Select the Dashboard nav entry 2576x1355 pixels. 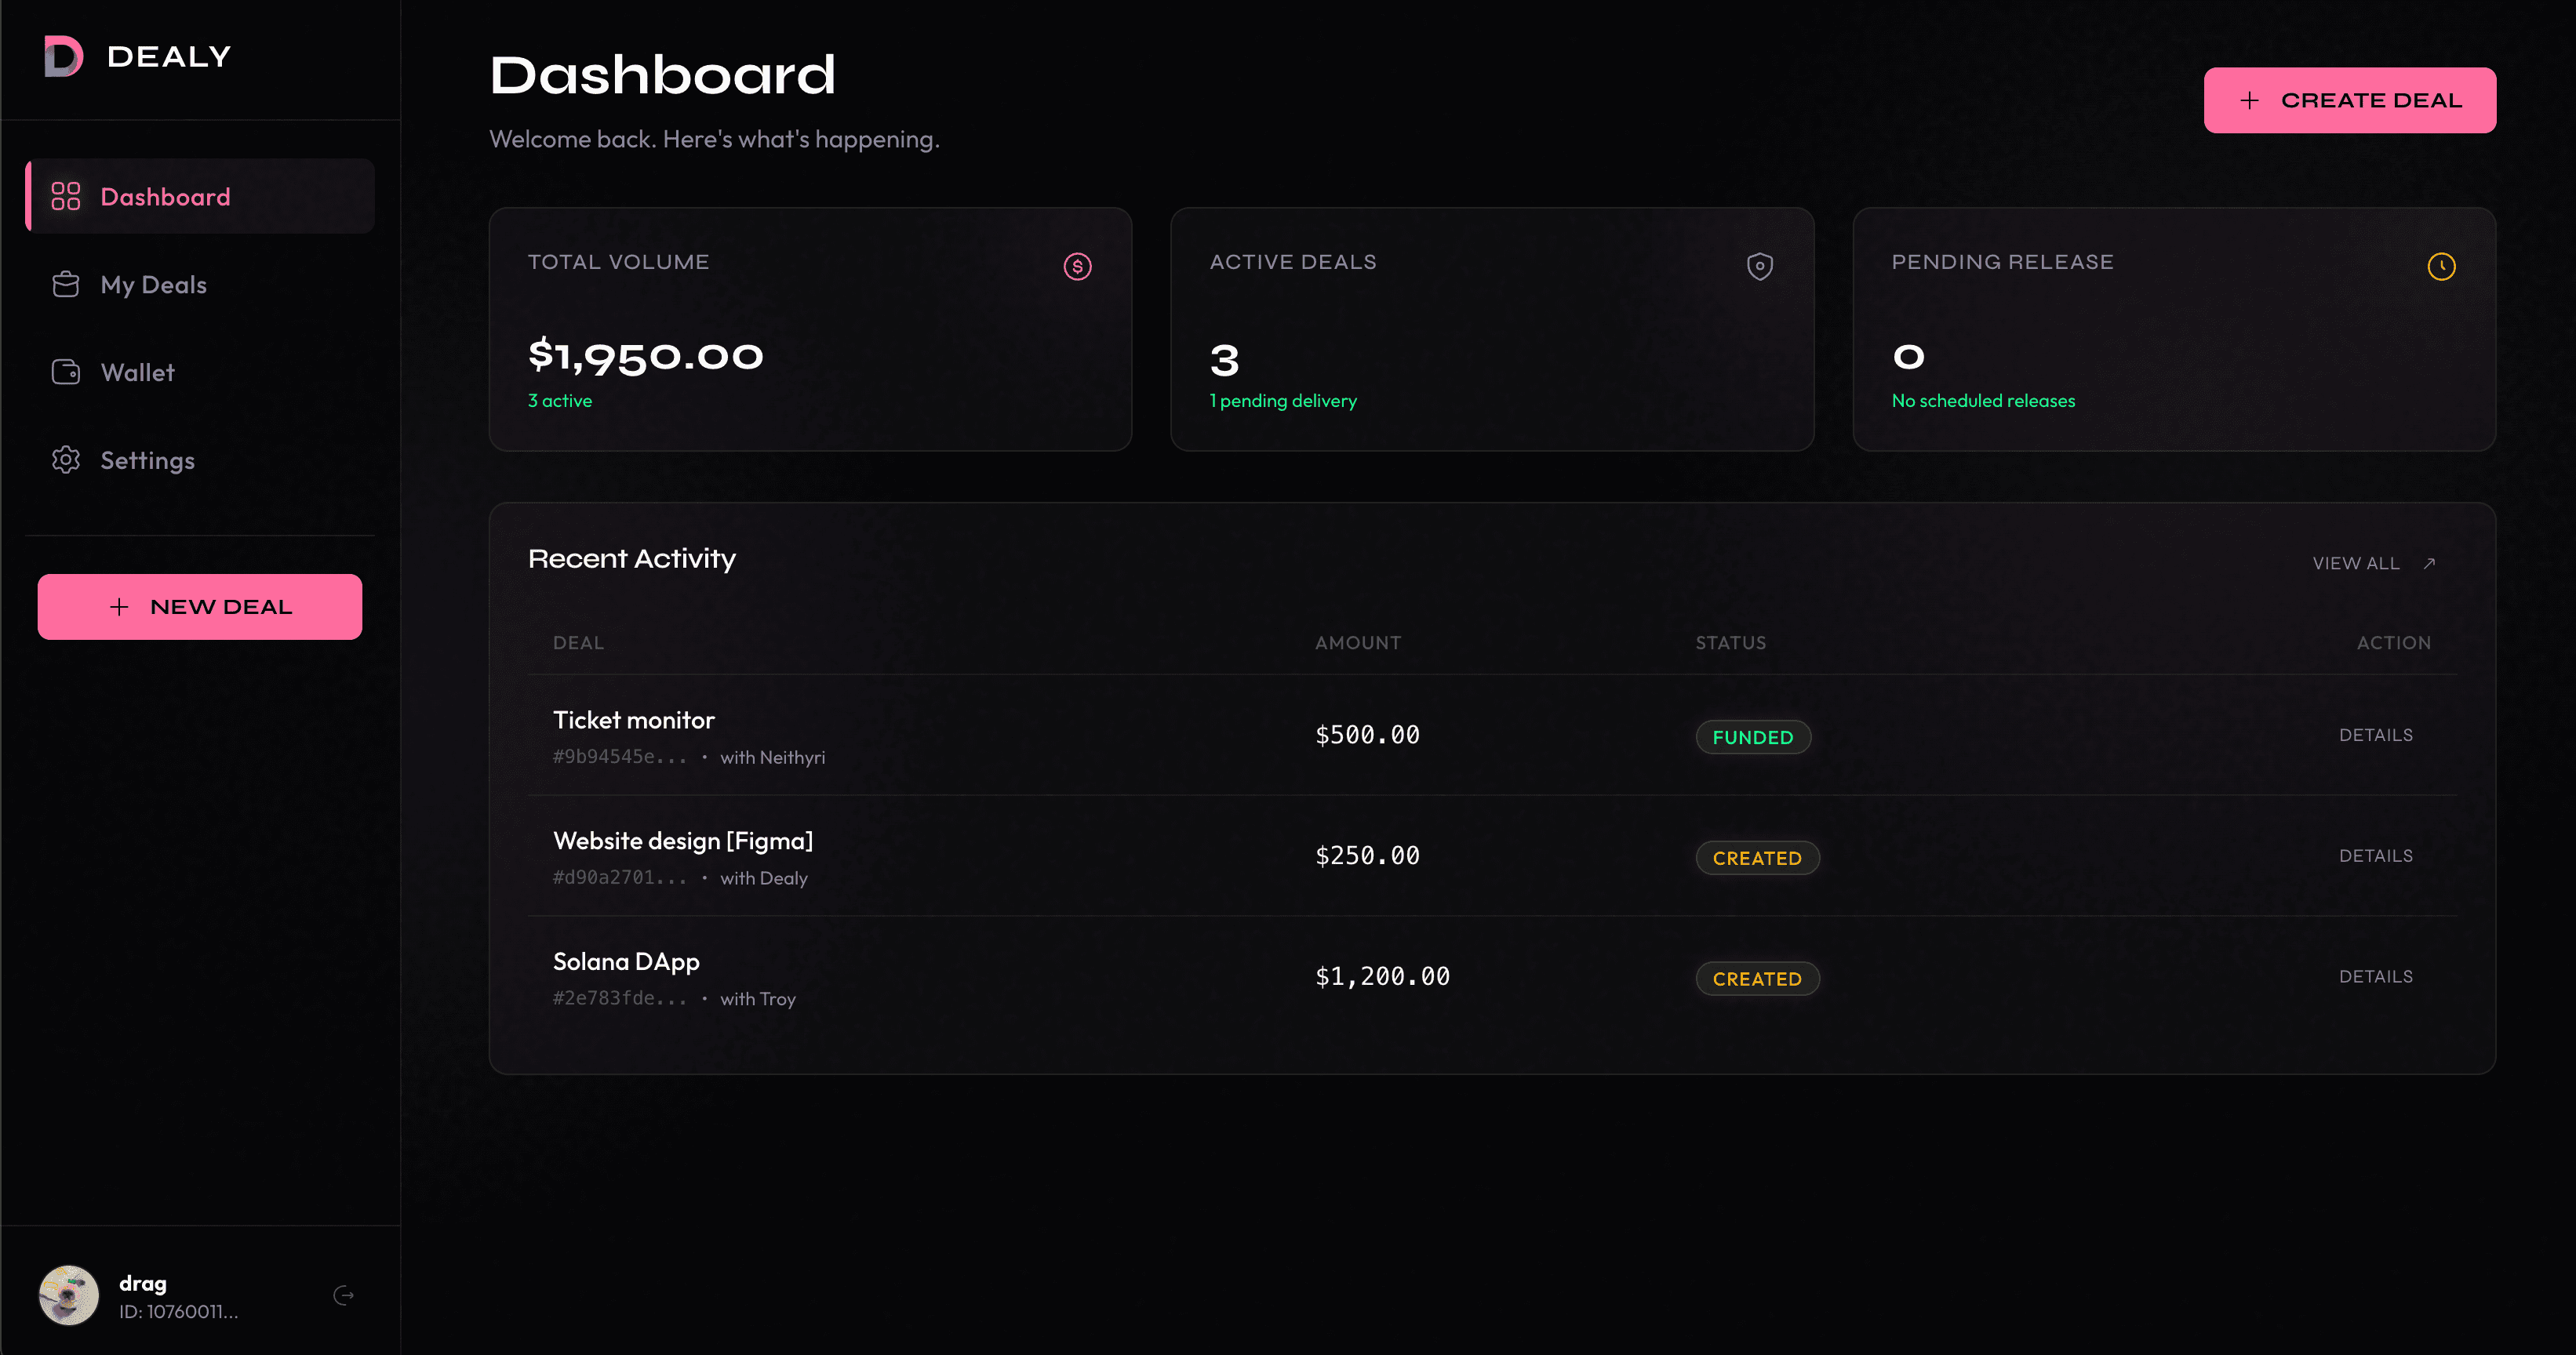(x=165, y=196)
